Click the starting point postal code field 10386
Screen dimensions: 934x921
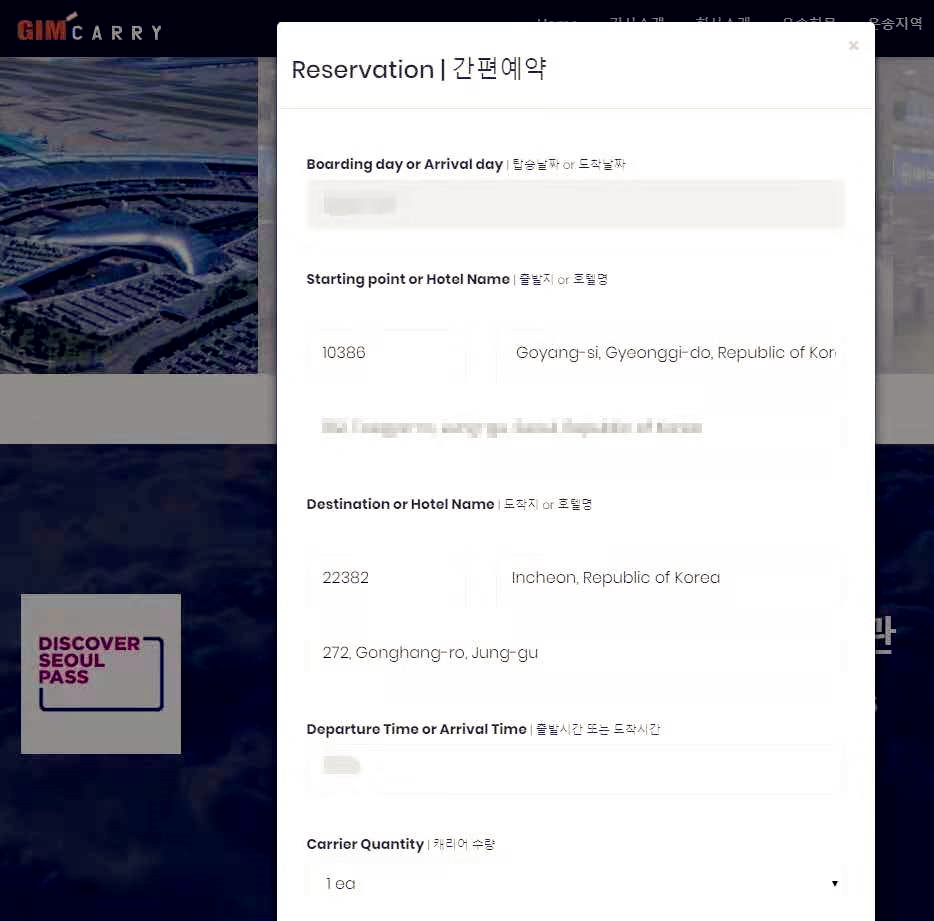click(x=386, y=353)
